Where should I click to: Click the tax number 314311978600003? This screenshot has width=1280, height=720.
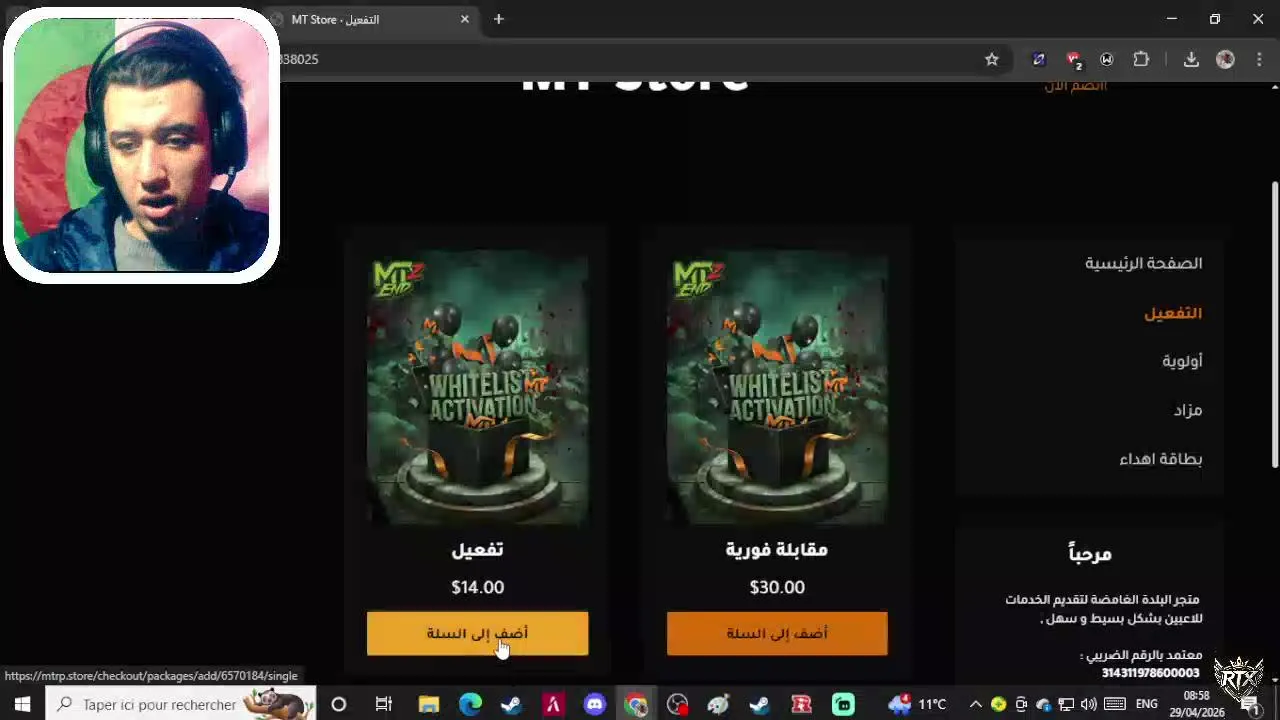coord(1150,673)
